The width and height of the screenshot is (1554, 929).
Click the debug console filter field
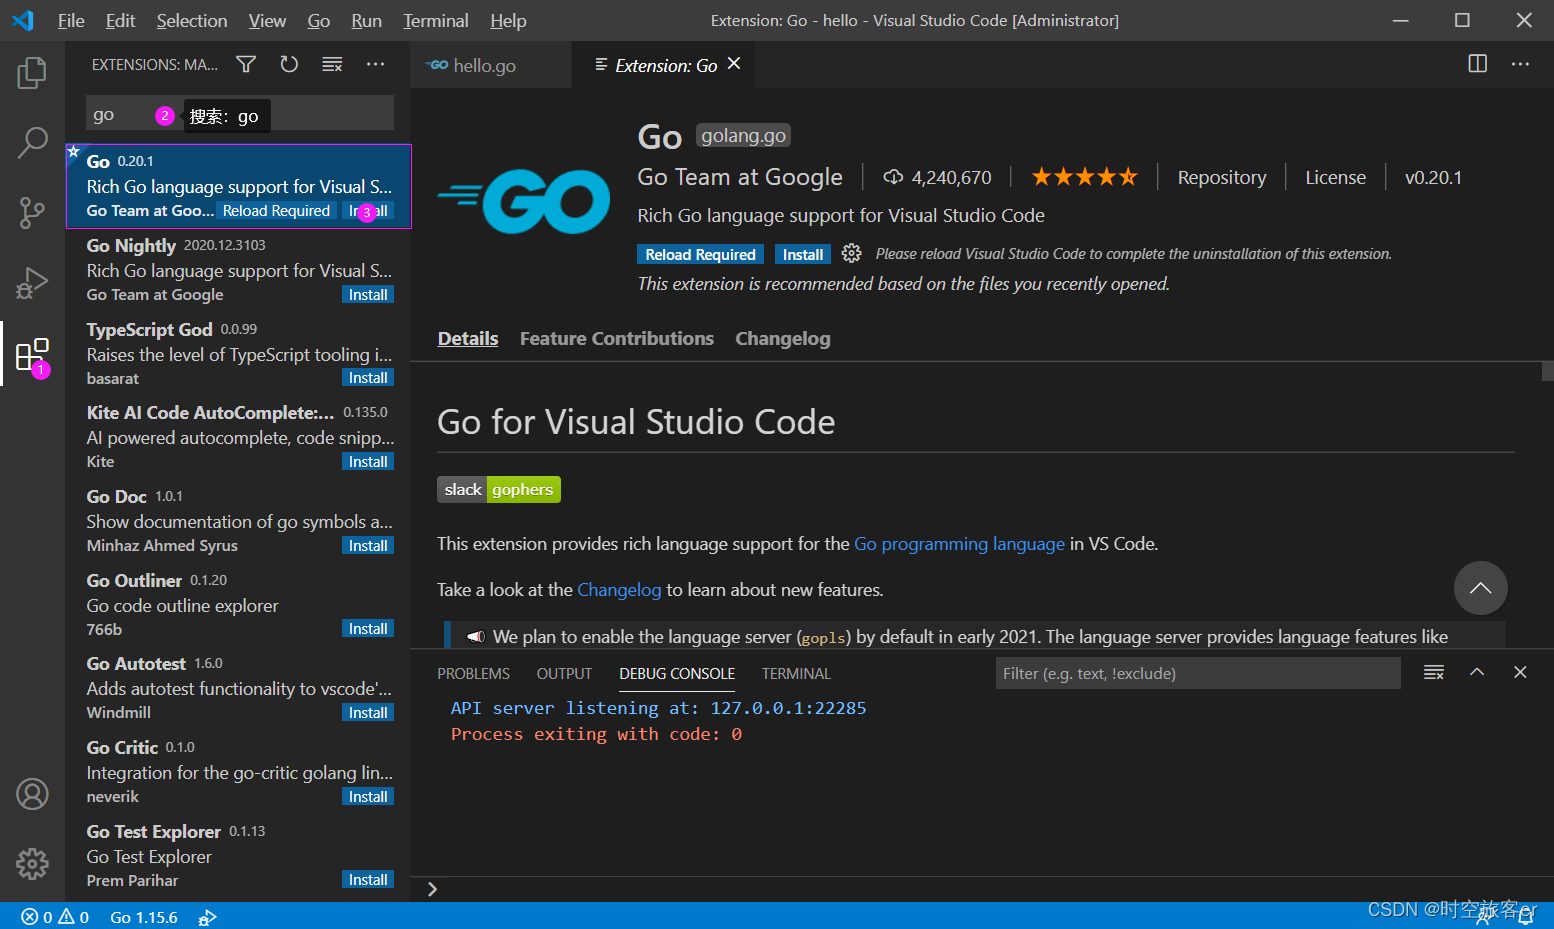1198,673
